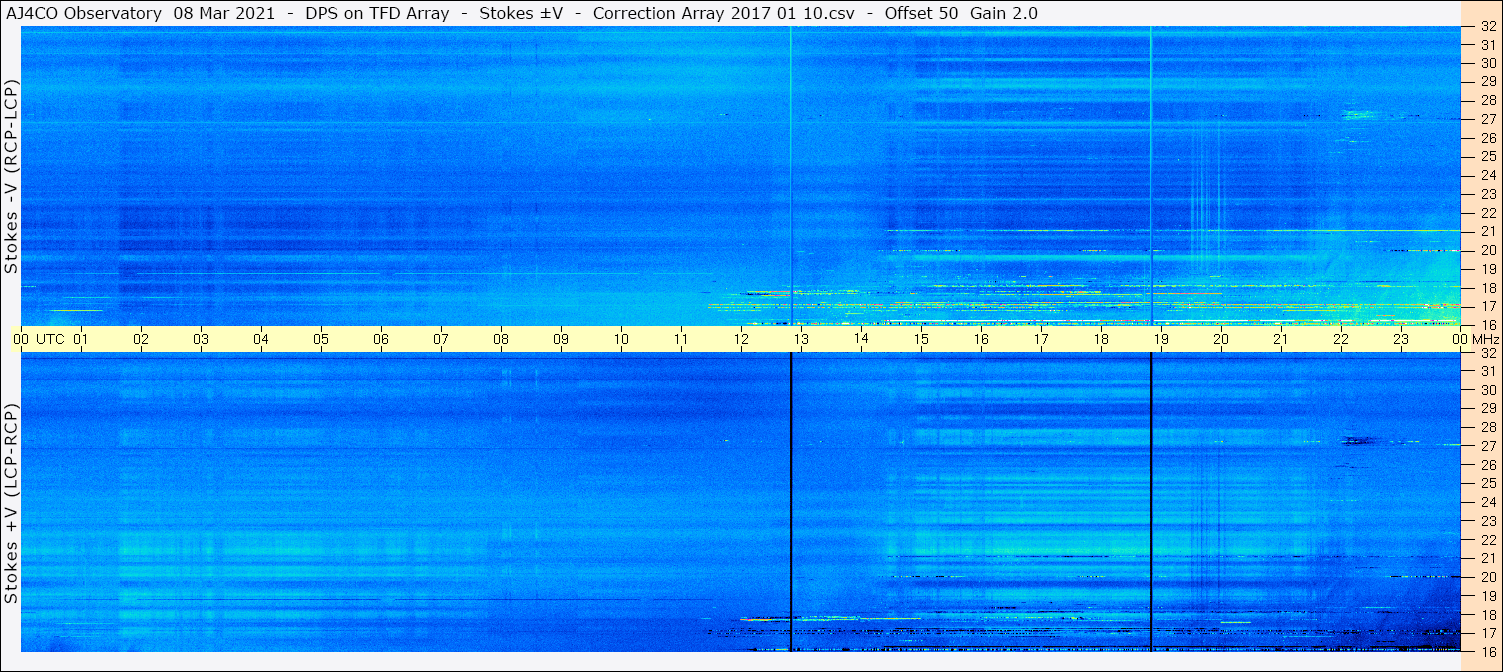This screenshot has width=1503, height=672.
Task: Click cyan vertical line near 19 UTC, -V panel
Action: [x=1151, y=176]
